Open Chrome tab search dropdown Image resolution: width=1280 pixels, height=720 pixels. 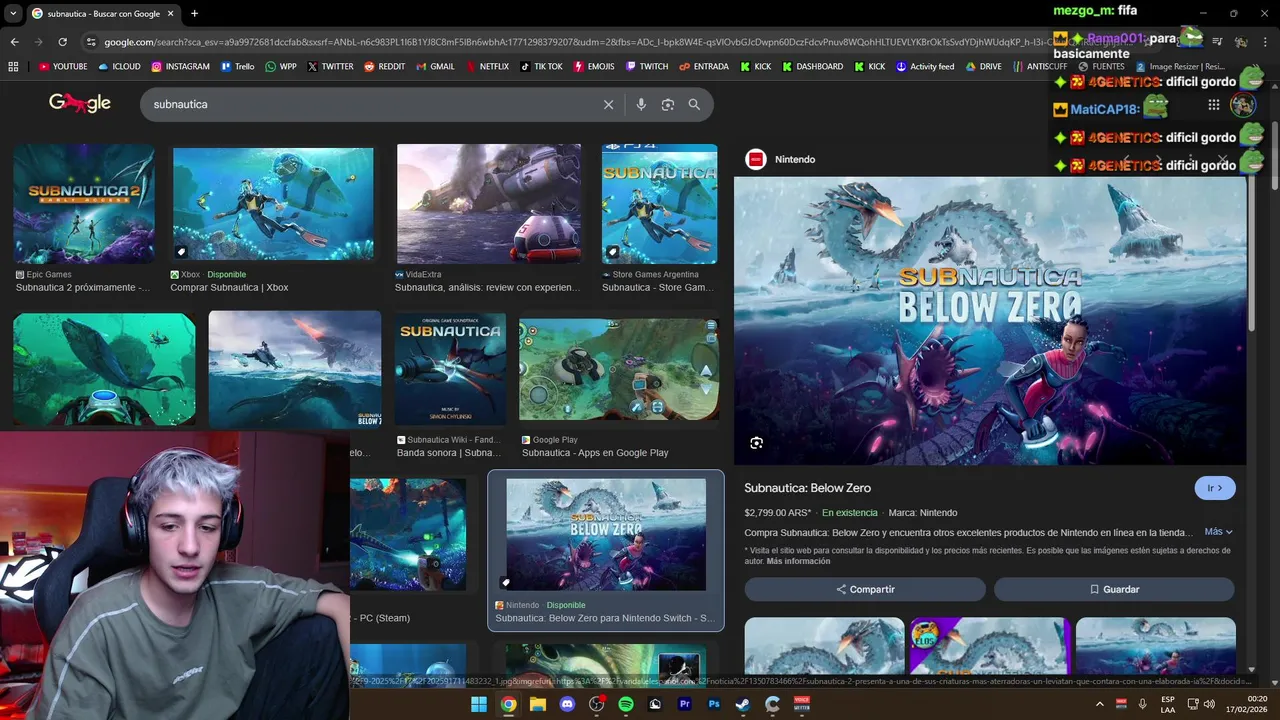13,13
